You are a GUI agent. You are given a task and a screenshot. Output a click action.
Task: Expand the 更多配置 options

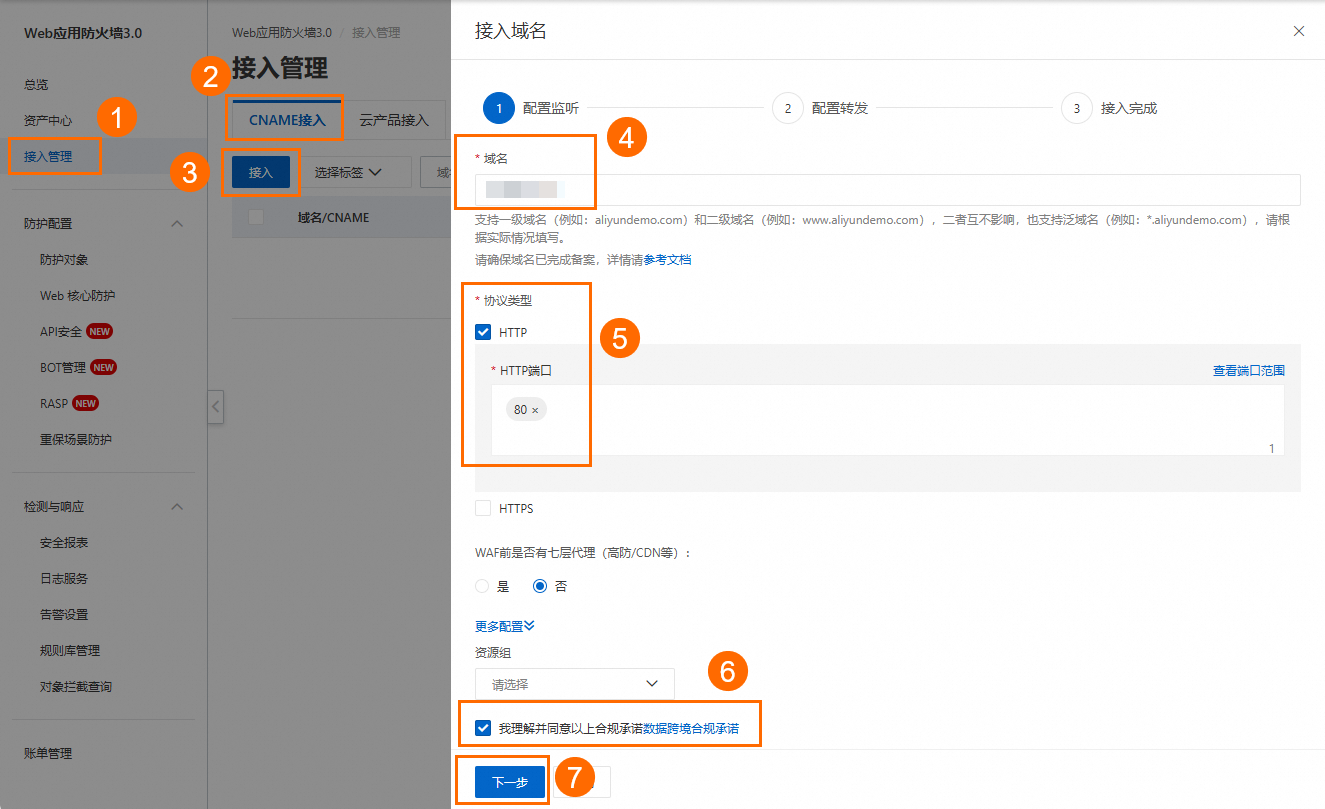click(x=502, y=625)
